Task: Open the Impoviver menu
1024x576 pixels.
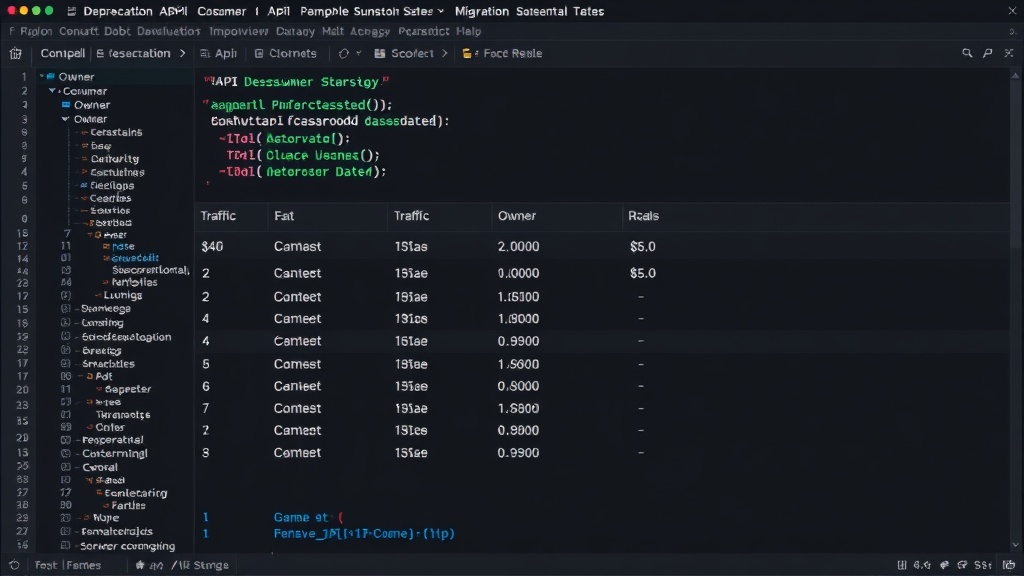Action: (x=238, y=31)
